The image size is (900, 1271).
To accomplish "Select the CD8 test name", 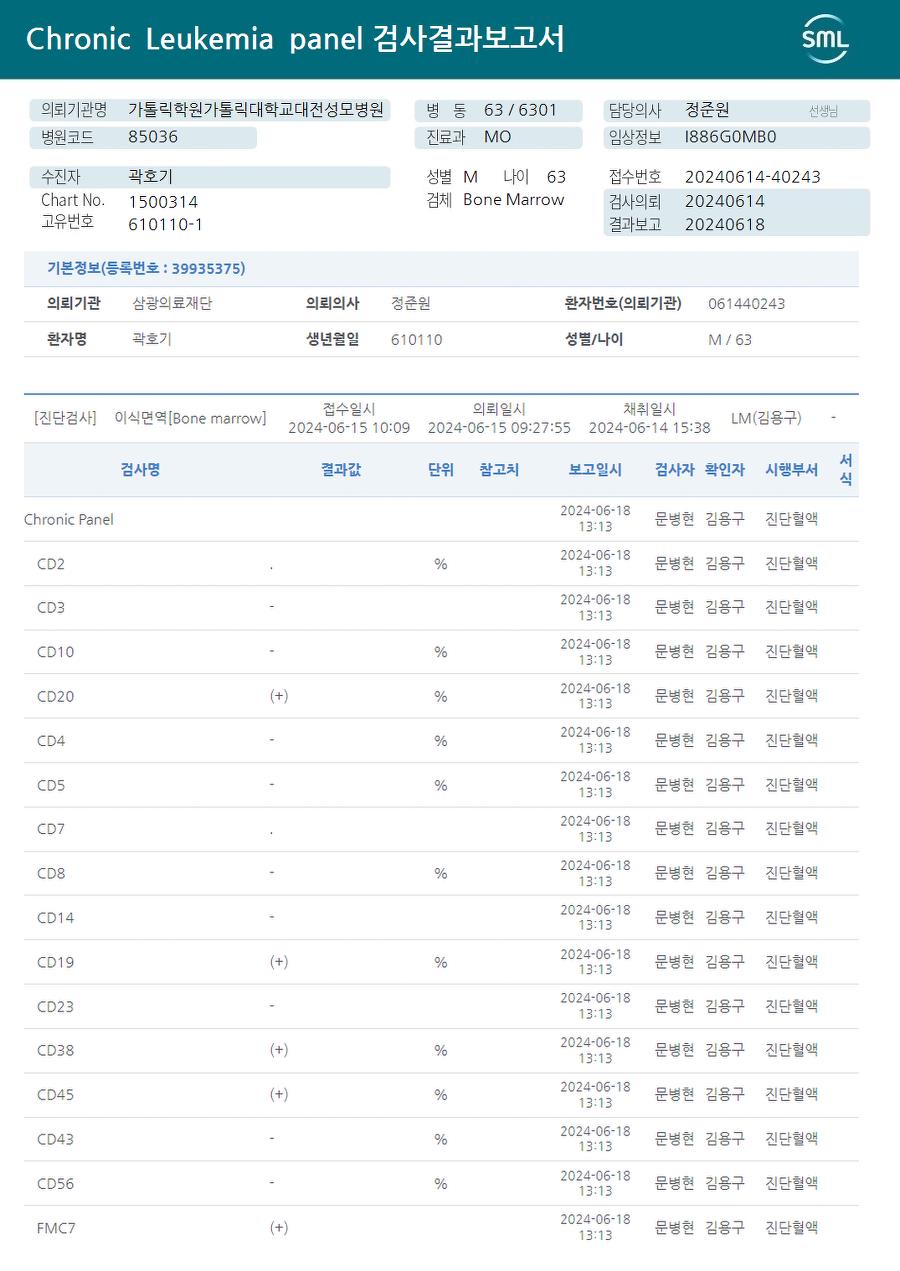I will coord(51,873).
